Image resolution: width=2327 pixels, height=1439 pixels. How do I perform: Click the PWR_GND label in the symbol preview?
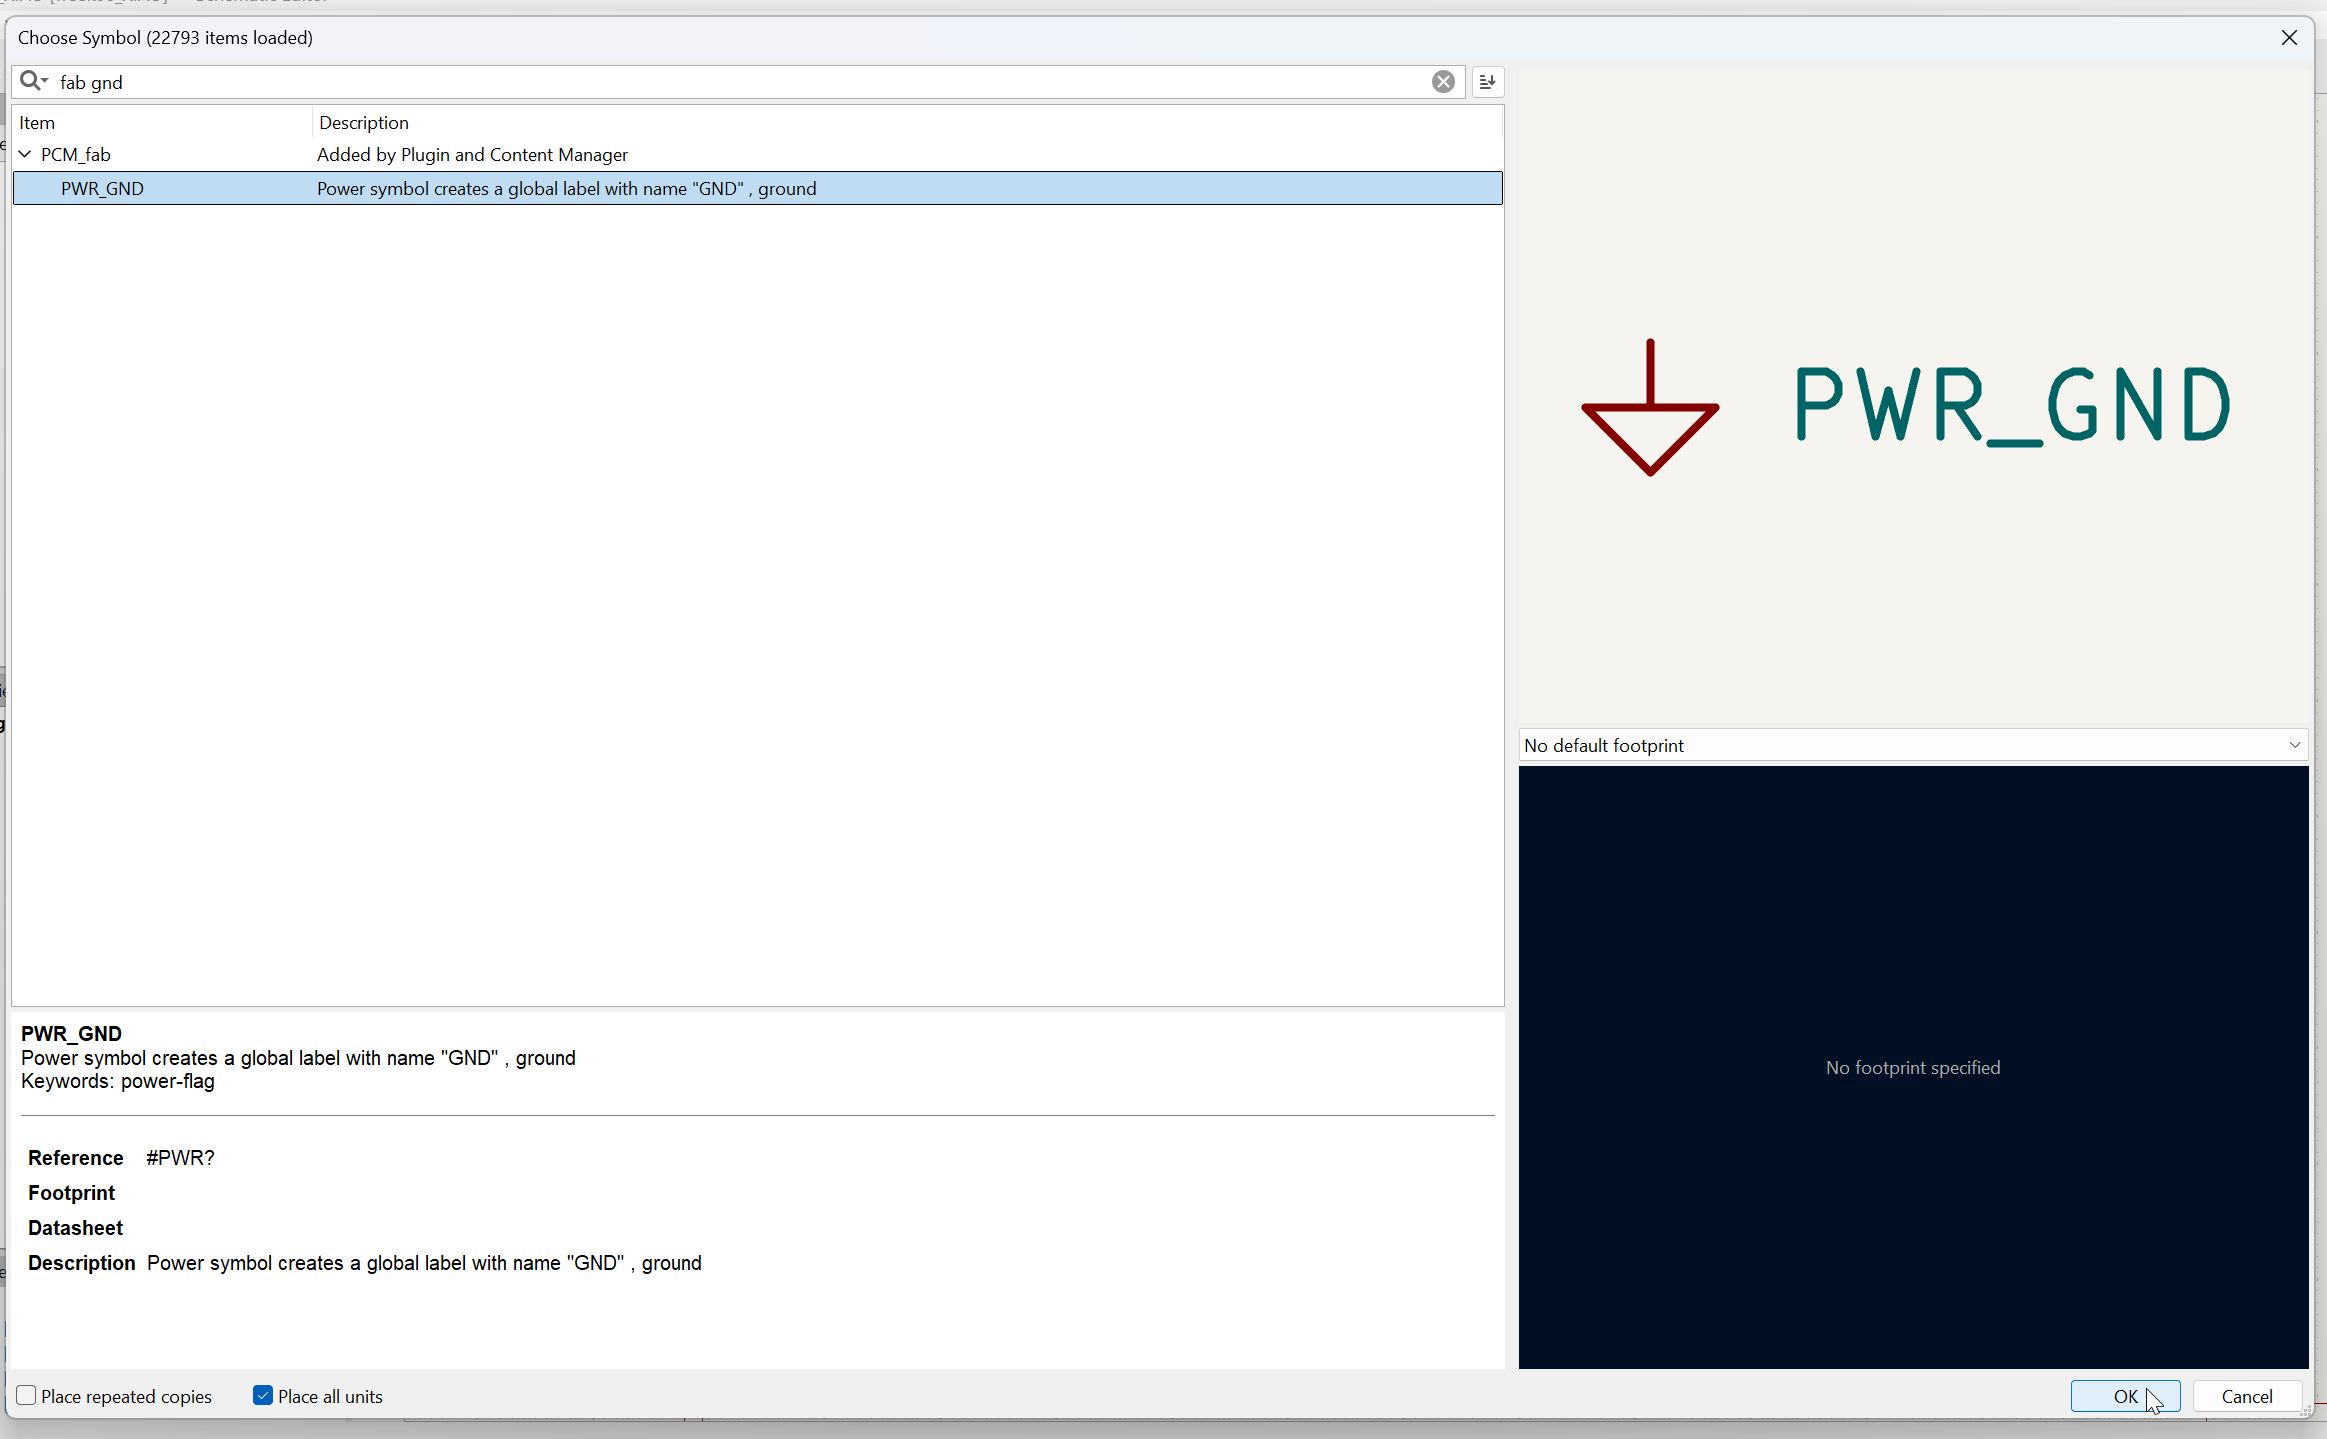click(2012, 404)
